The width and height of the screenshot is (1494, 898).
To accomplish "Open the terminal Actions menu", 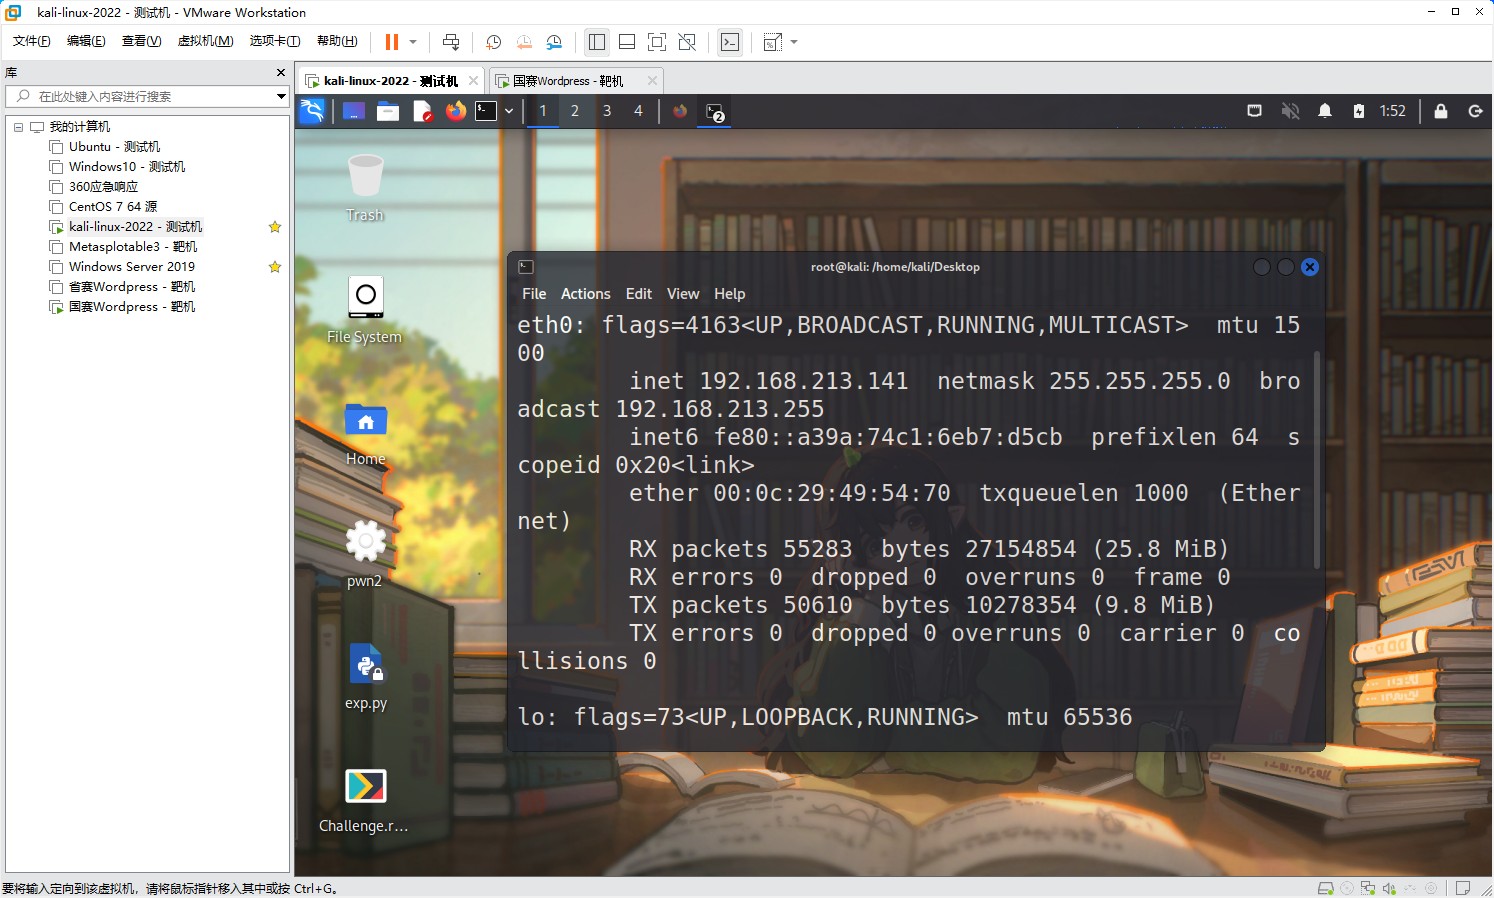I will (585, 294).
